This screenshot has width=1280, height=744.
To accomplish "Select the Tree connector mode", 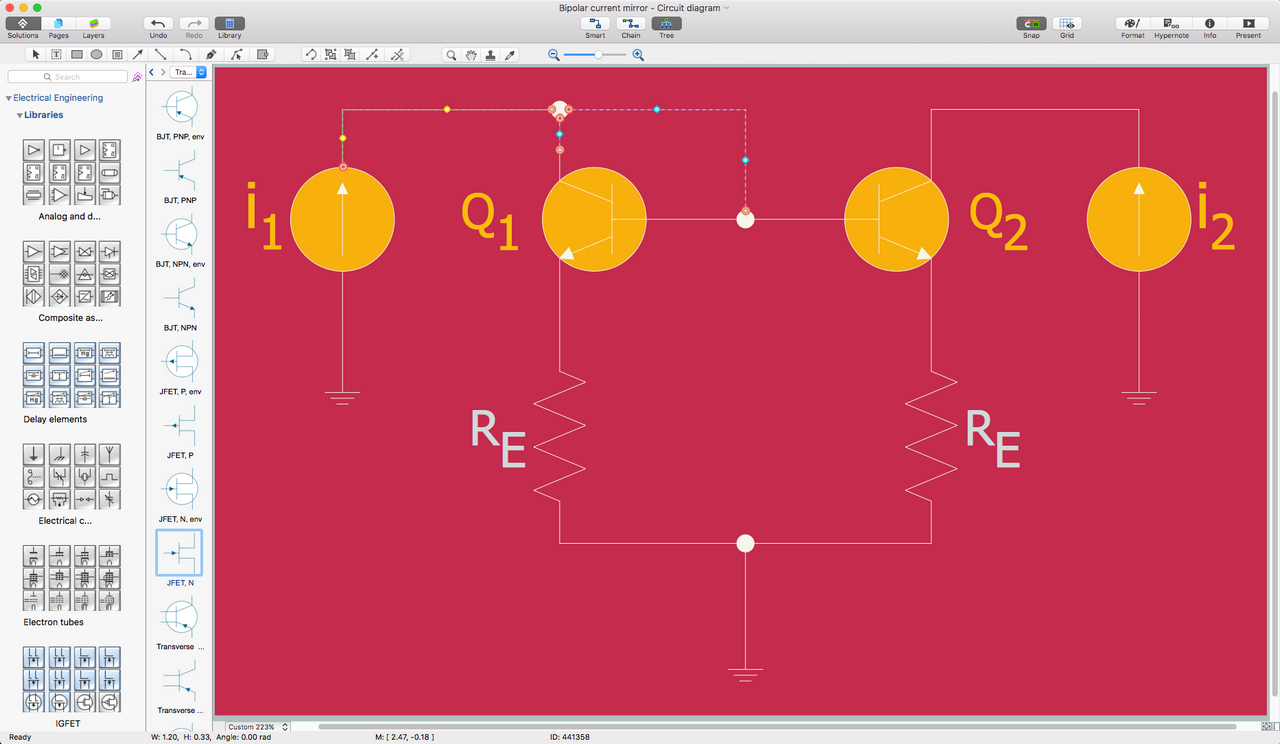I will pyautogui.click(x=665, y=26).
